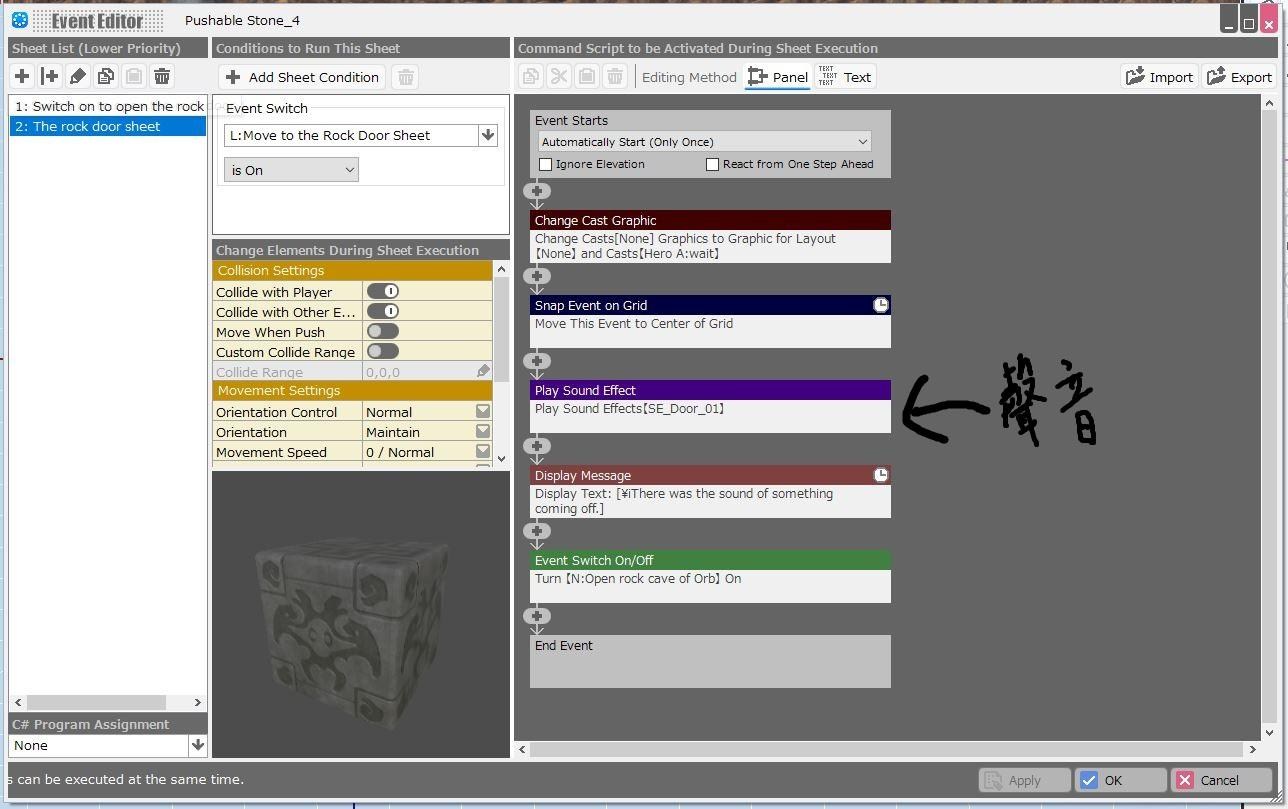Screen dimensions: 1288x809
Task: Toggle the Collide with Player switch
Action: (x=383, y=291)
